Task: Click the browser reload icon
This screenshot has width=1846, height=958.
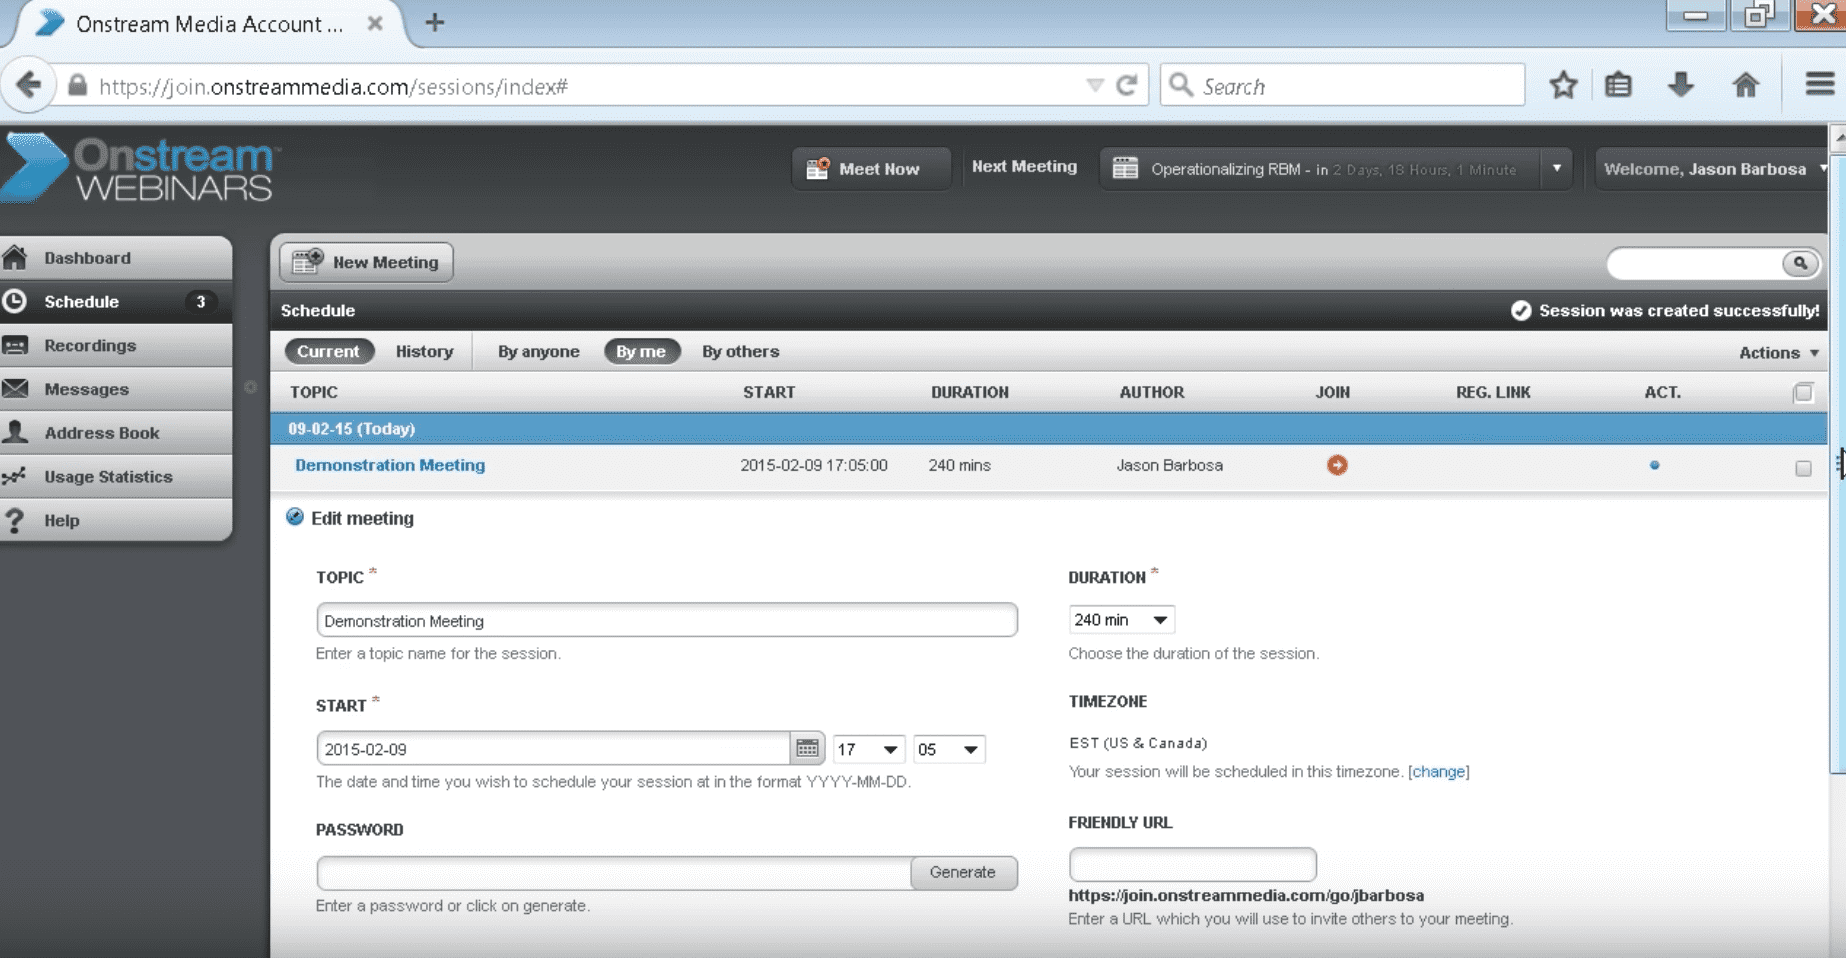Action: 1127,86
